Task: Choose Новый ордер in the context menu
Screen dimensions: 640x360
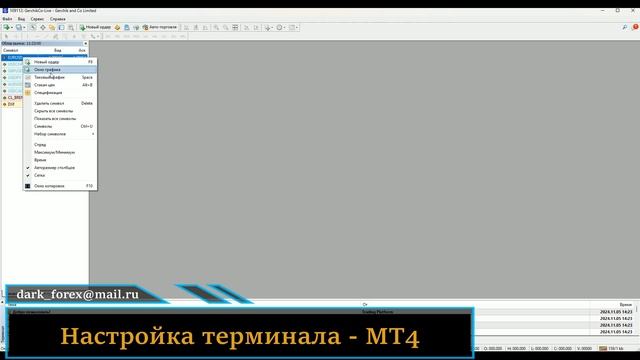Action: coord(60,62)
